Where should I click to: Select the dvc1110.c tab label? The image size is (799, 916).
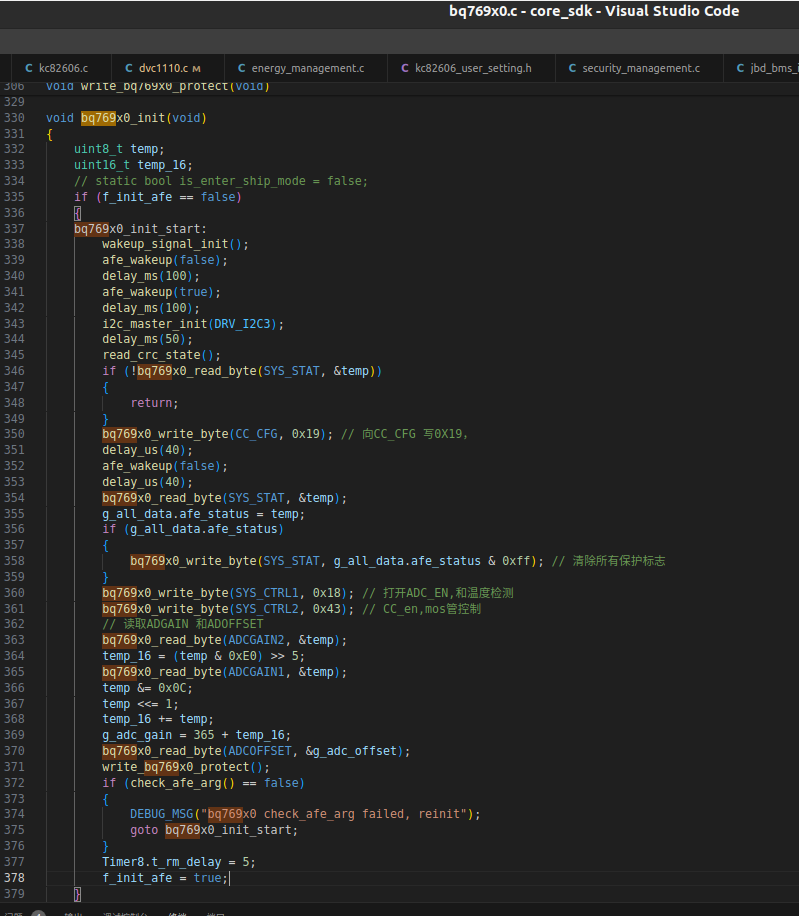(163, 68)
